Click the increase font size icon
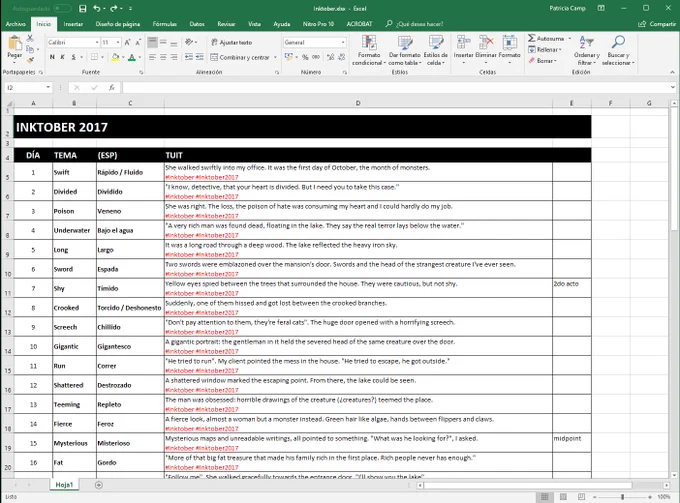Image resolution: width=680 pixels, height=503 pixels. click(x=128, y=42)
